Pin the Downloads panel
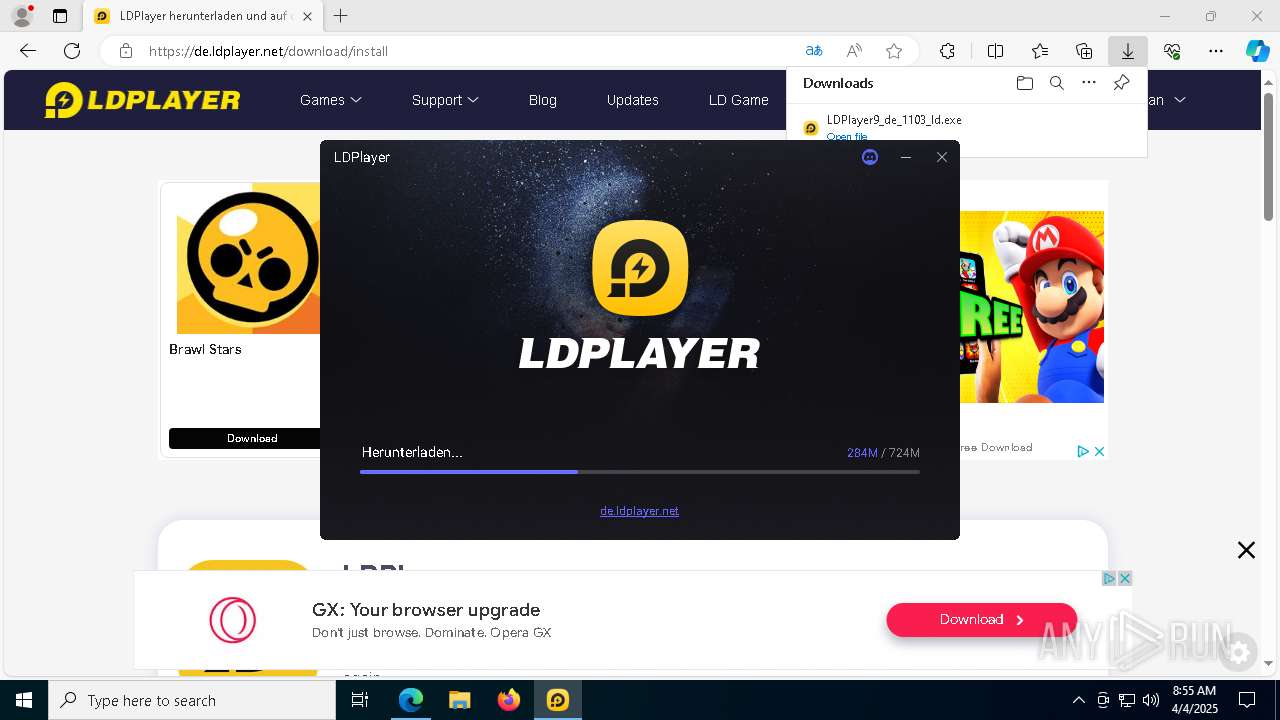Screen dimensions: 1280x720 tap(1122, 83)
